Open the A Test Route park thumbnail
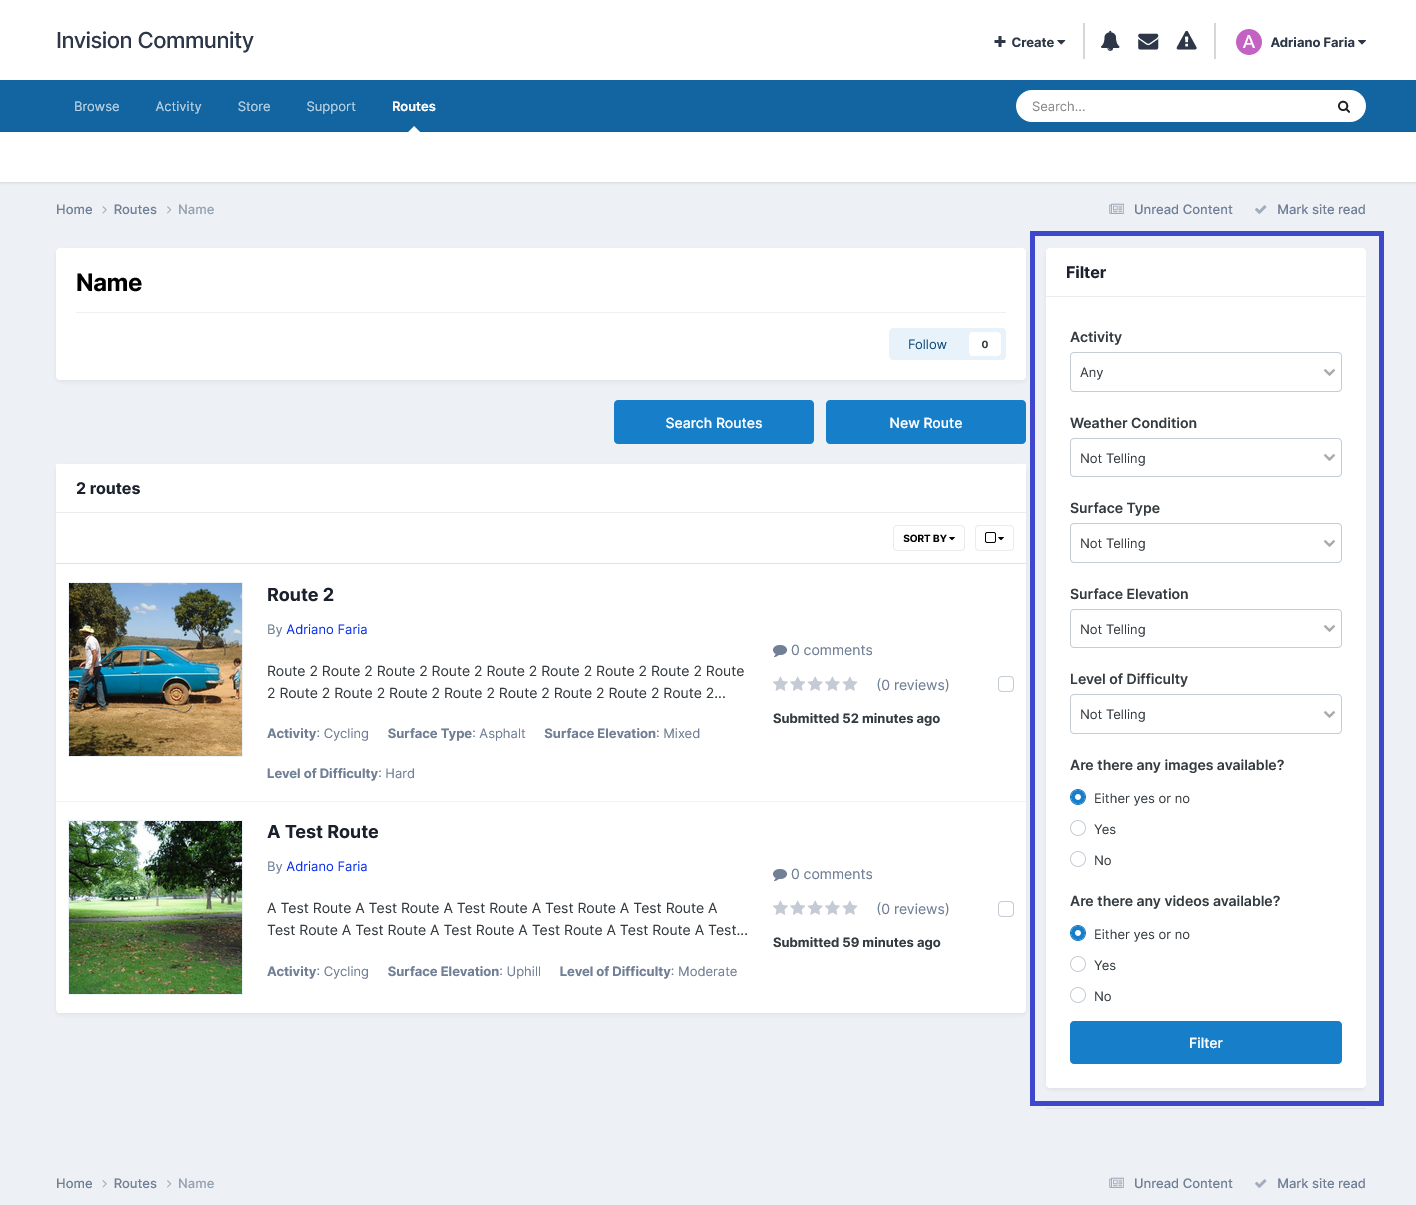The height and width of the screenshot is (1205, 1416). click(x=155, y=907)
